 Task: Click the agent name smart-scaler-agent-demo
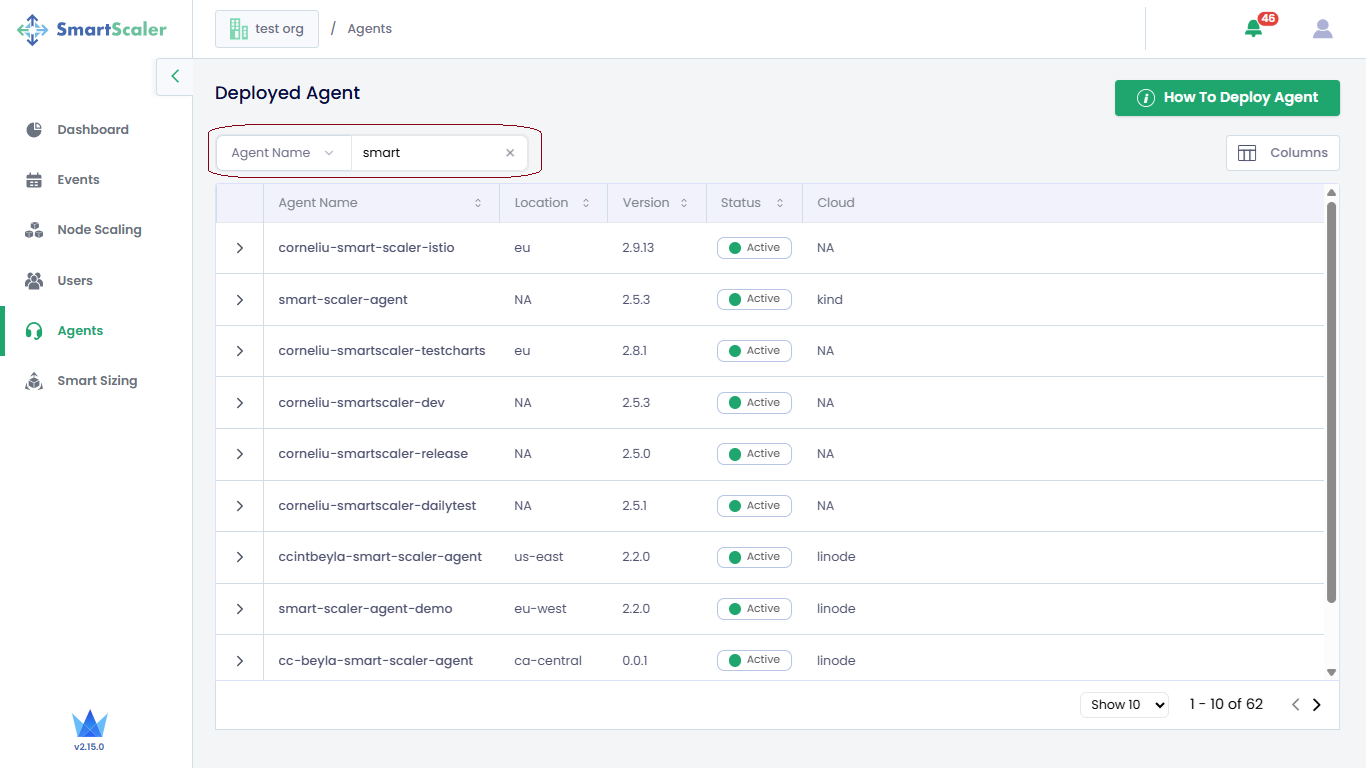point(365,609)
